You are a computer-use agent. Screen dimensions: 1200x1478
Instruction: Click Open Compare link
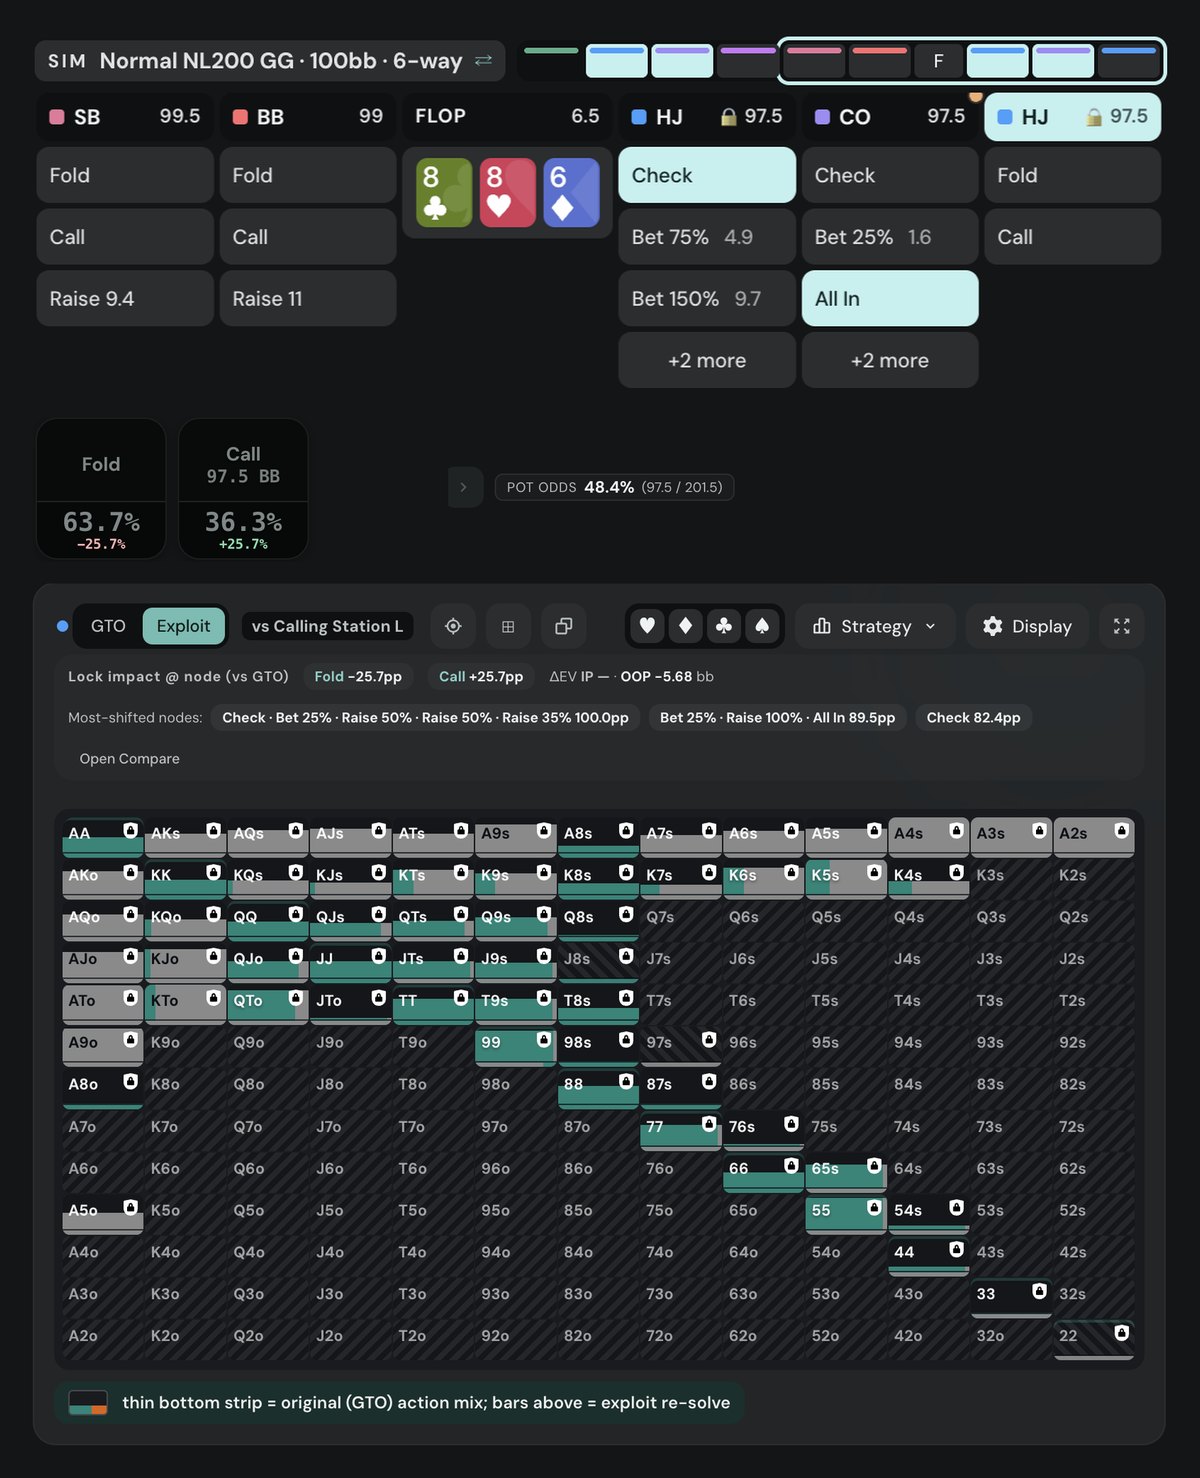(130, 759)
